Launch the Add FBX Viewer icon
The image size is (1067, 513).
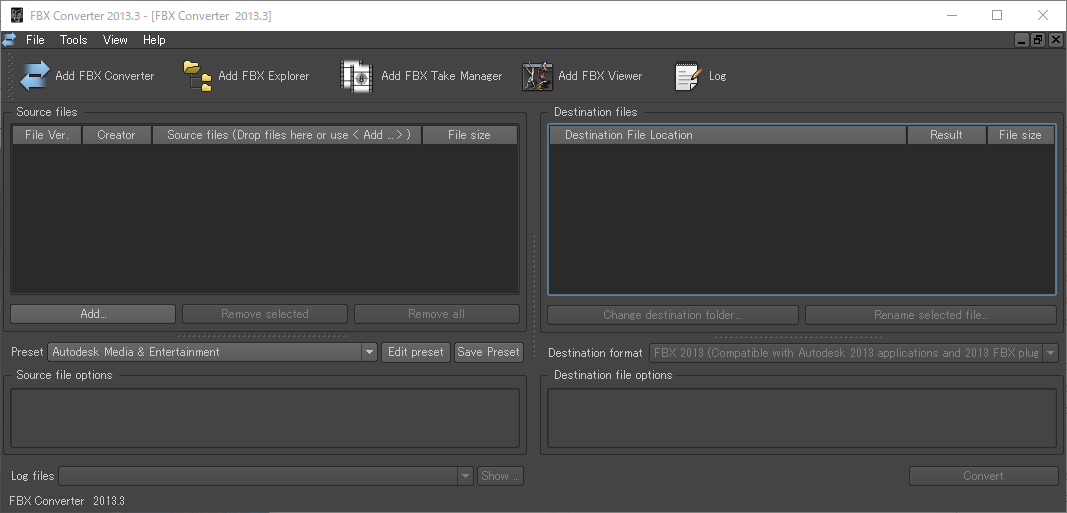tap(537, 76)
